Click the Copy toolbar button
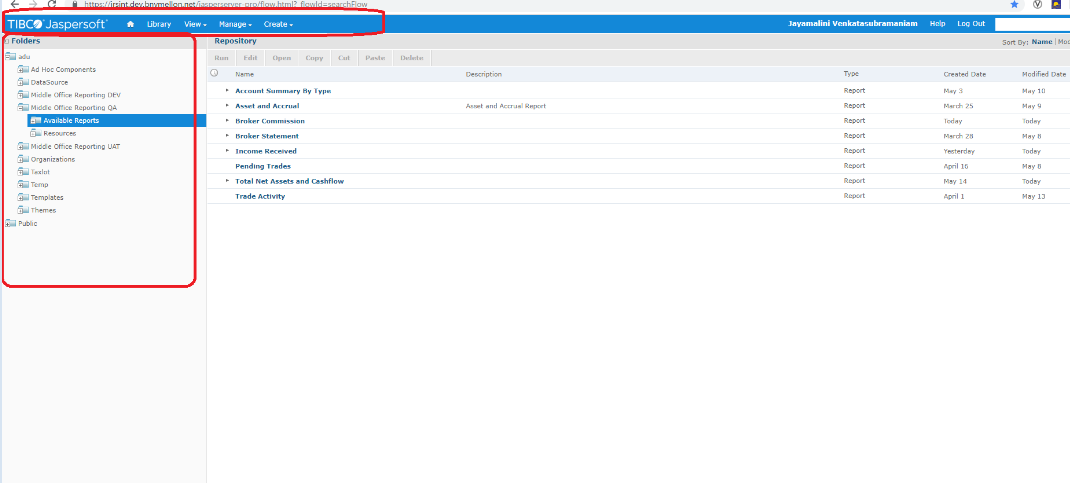The height and width of the screenshot is (483, 1070). coord(315,58)
